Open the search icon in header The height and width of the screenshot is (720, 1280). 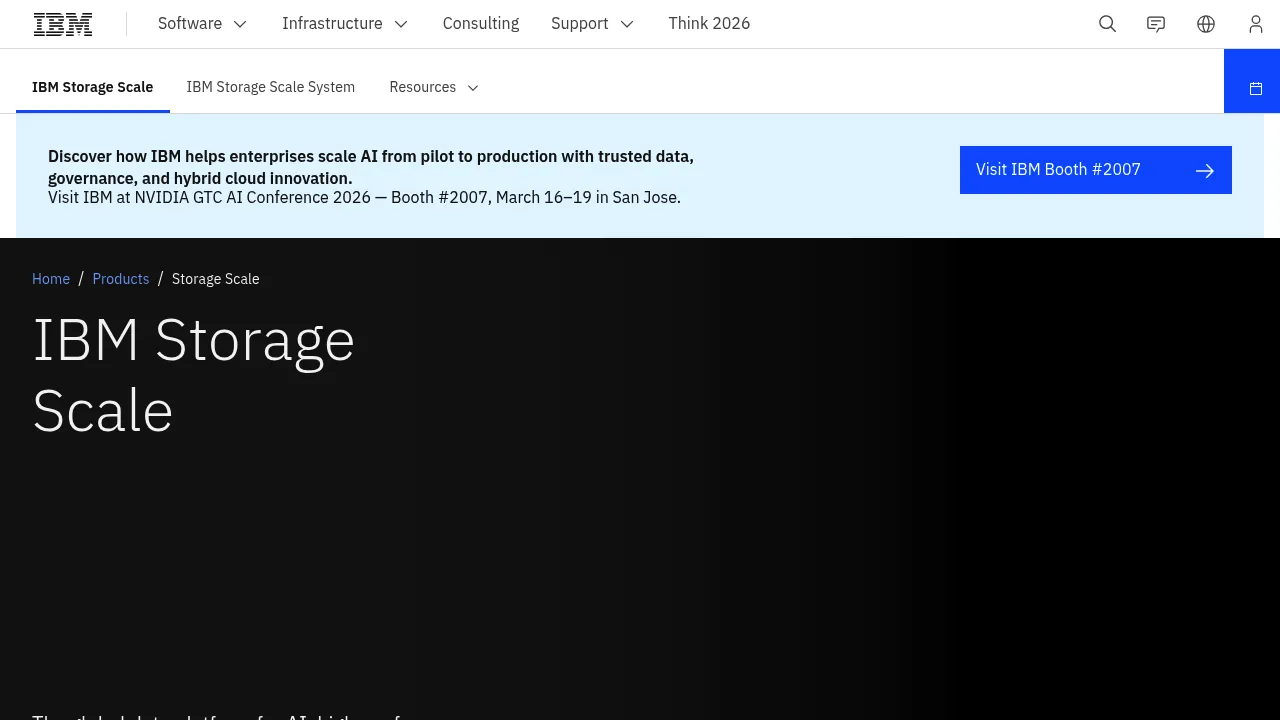(1107, 24)
